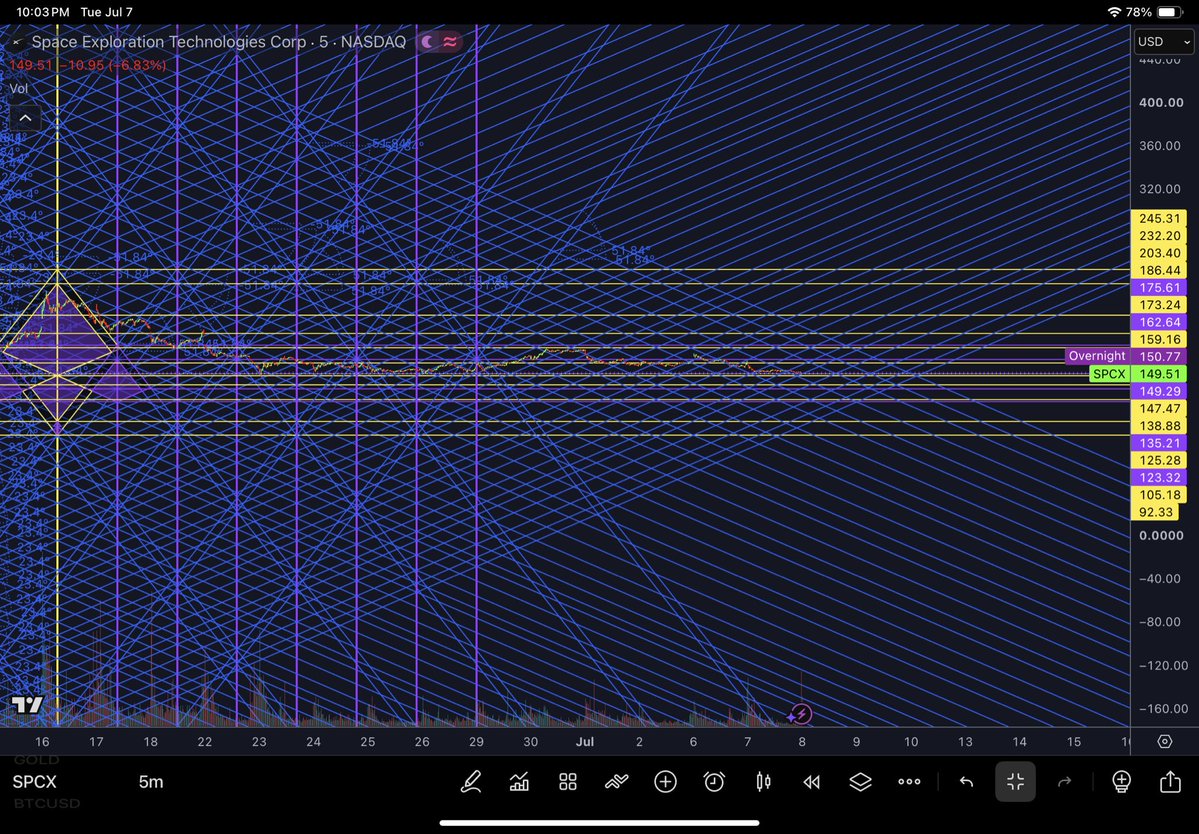This screenshot has height=834, width=1199.
Task: Tap date 29 on time axis
Action: 476,742
